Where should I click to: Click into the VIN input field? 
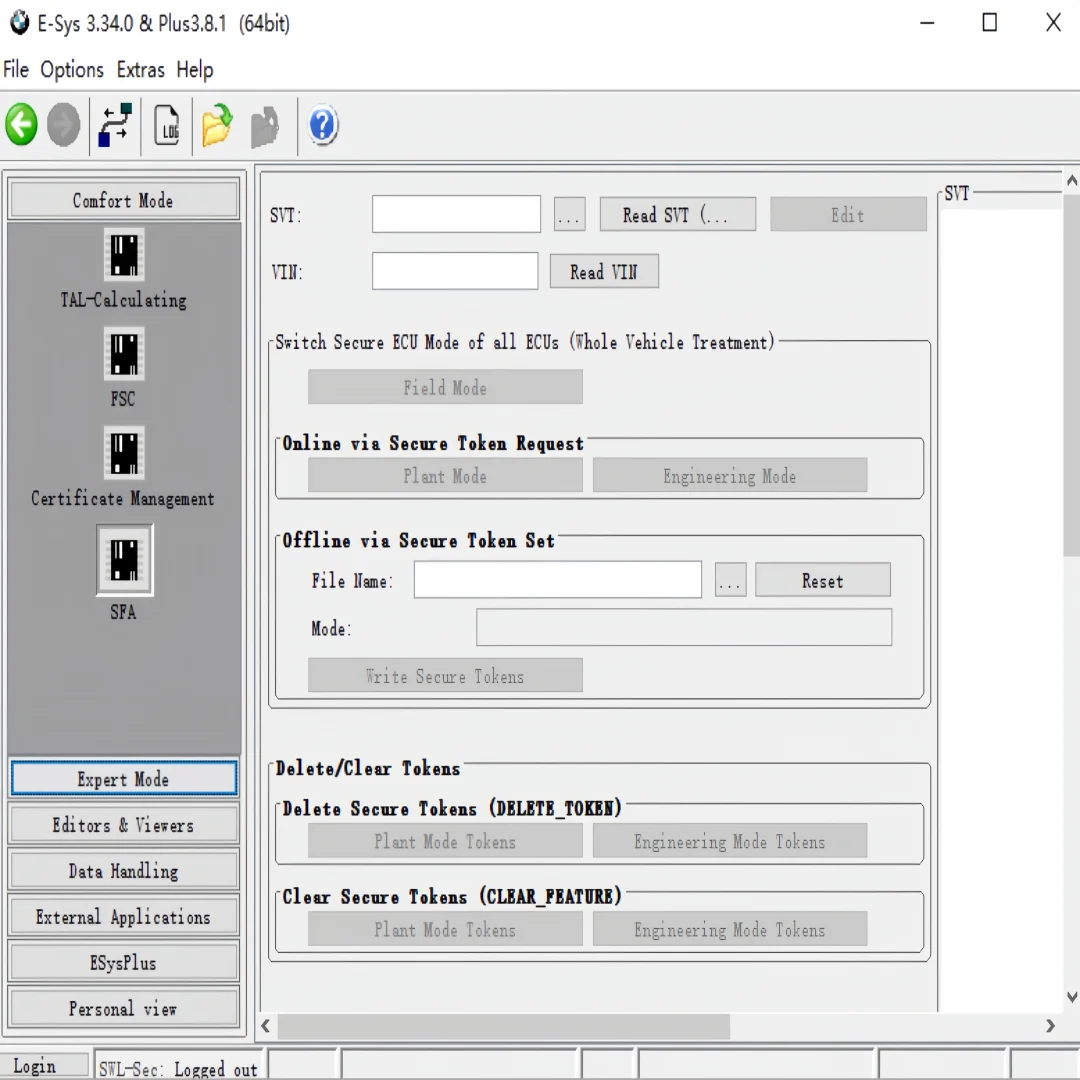pyautogui.click(x=455, y=271)
